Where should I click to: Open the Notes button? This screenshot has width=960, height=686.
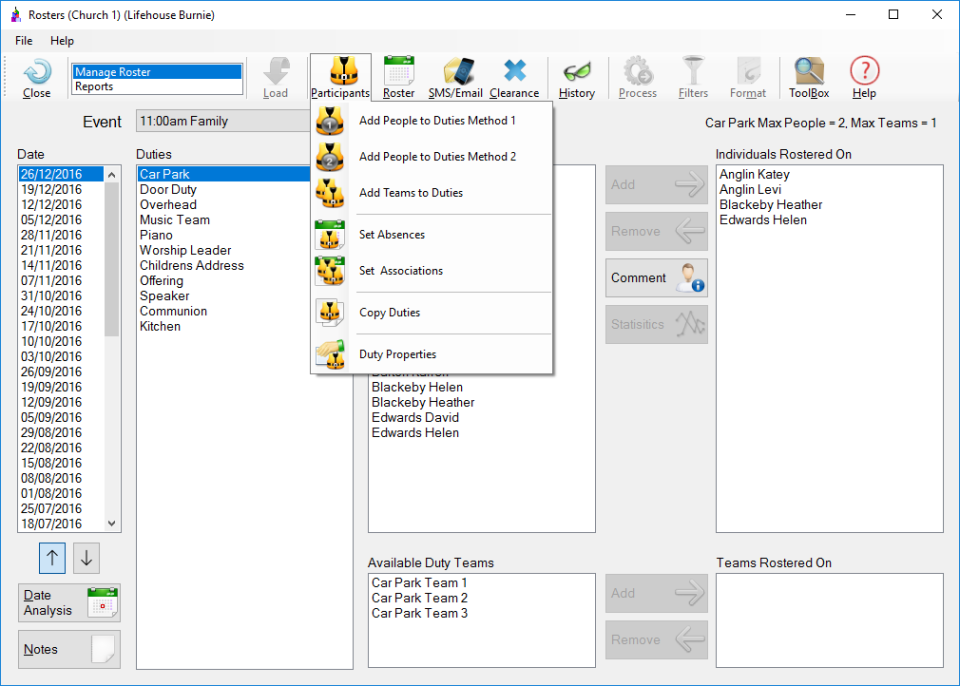[69, 649]
